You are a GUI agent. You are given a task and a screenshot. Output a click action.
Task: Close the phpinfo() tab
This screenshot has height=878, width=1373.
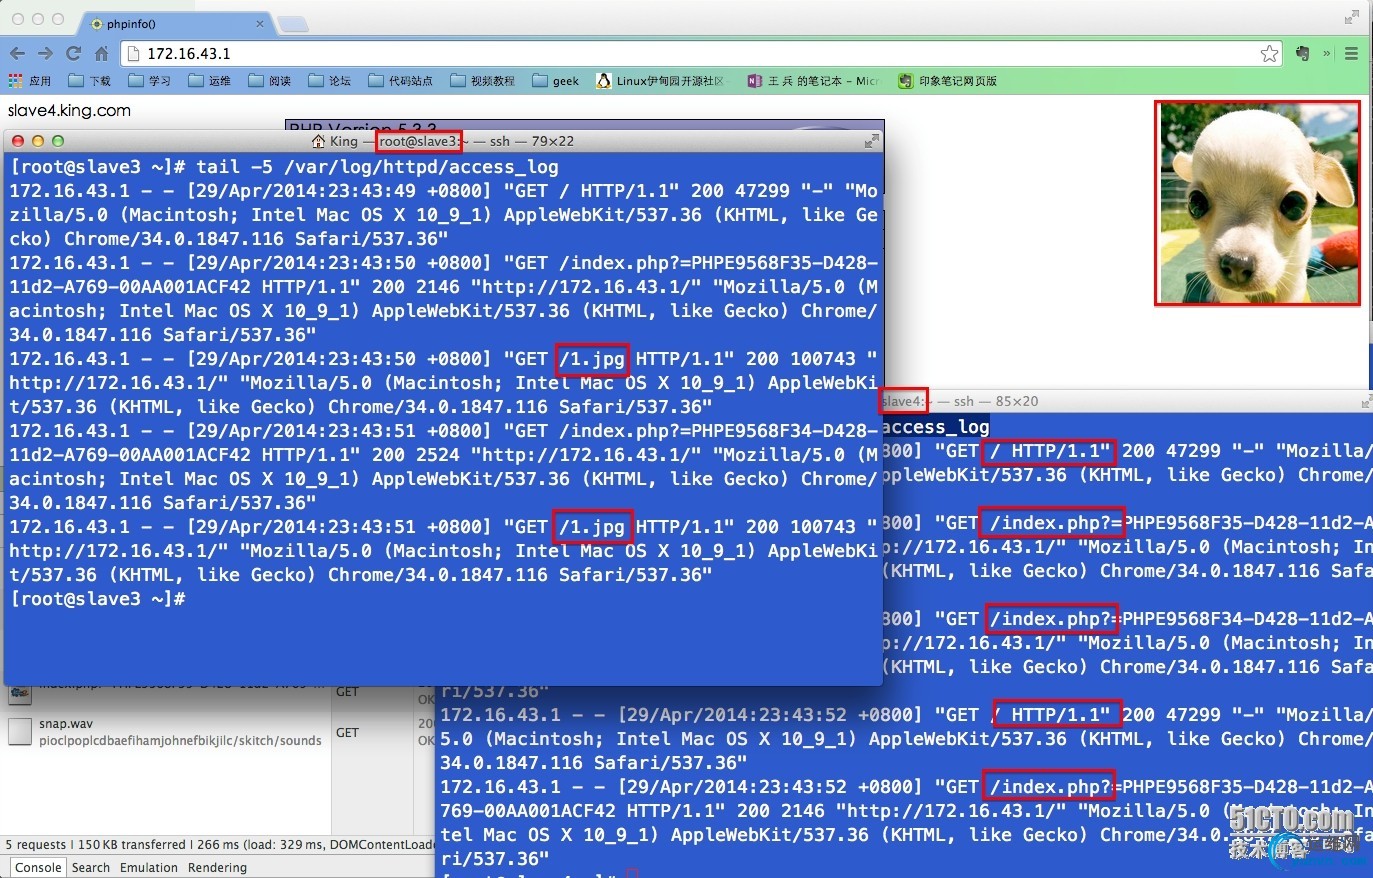point(260,23)
